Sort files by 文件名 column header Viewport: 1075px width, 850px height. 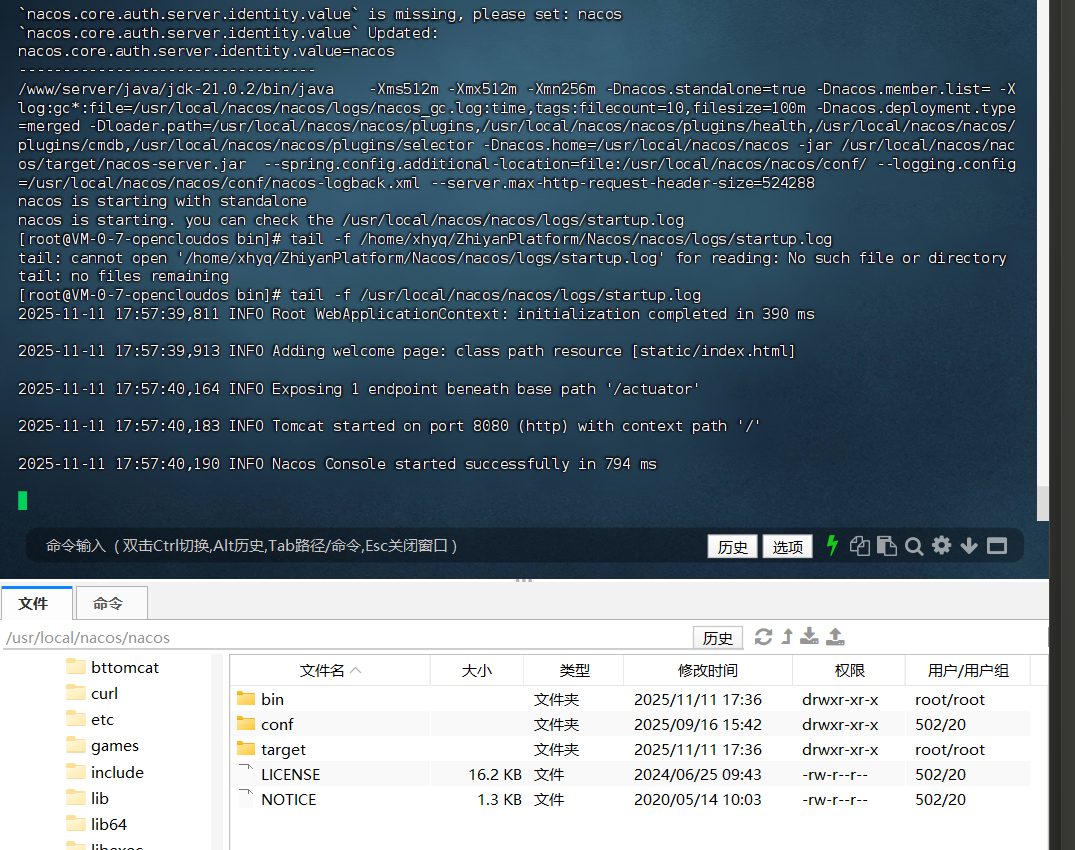(x=329, y=671)
